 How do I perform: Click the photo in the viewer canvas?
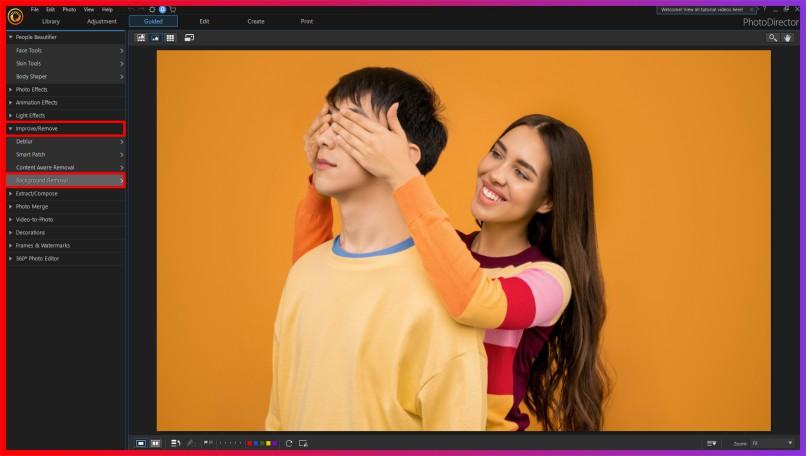click(x=463, y=240)
